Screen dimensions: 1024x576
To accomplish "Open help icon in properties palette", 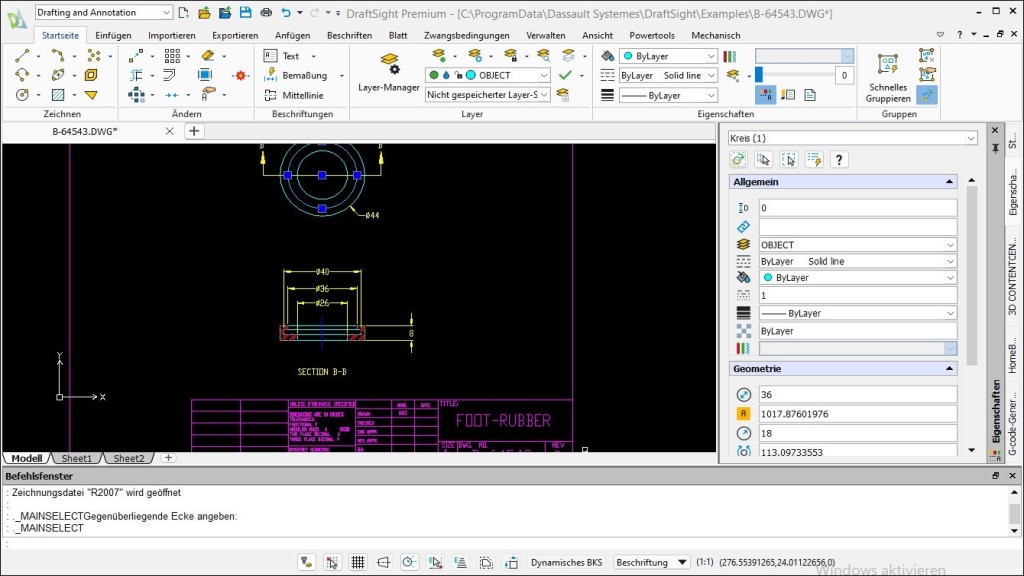I will [x=840, y=159].
